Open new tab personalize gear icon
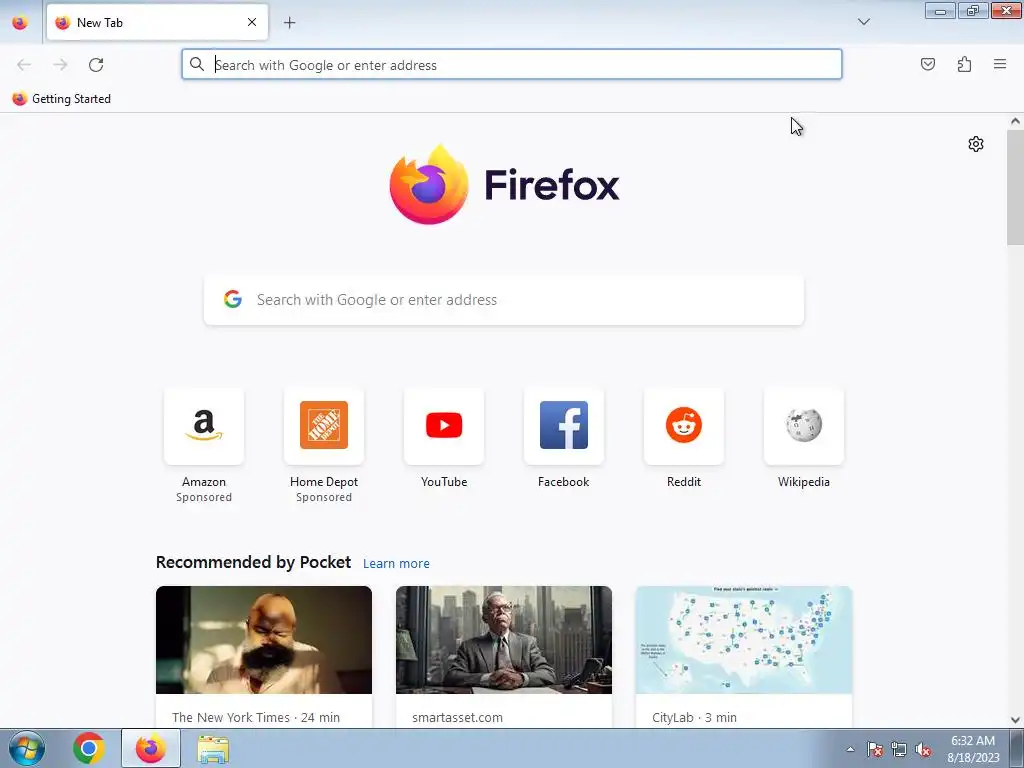Screen dimensions: 1024x768 point(976,144)
